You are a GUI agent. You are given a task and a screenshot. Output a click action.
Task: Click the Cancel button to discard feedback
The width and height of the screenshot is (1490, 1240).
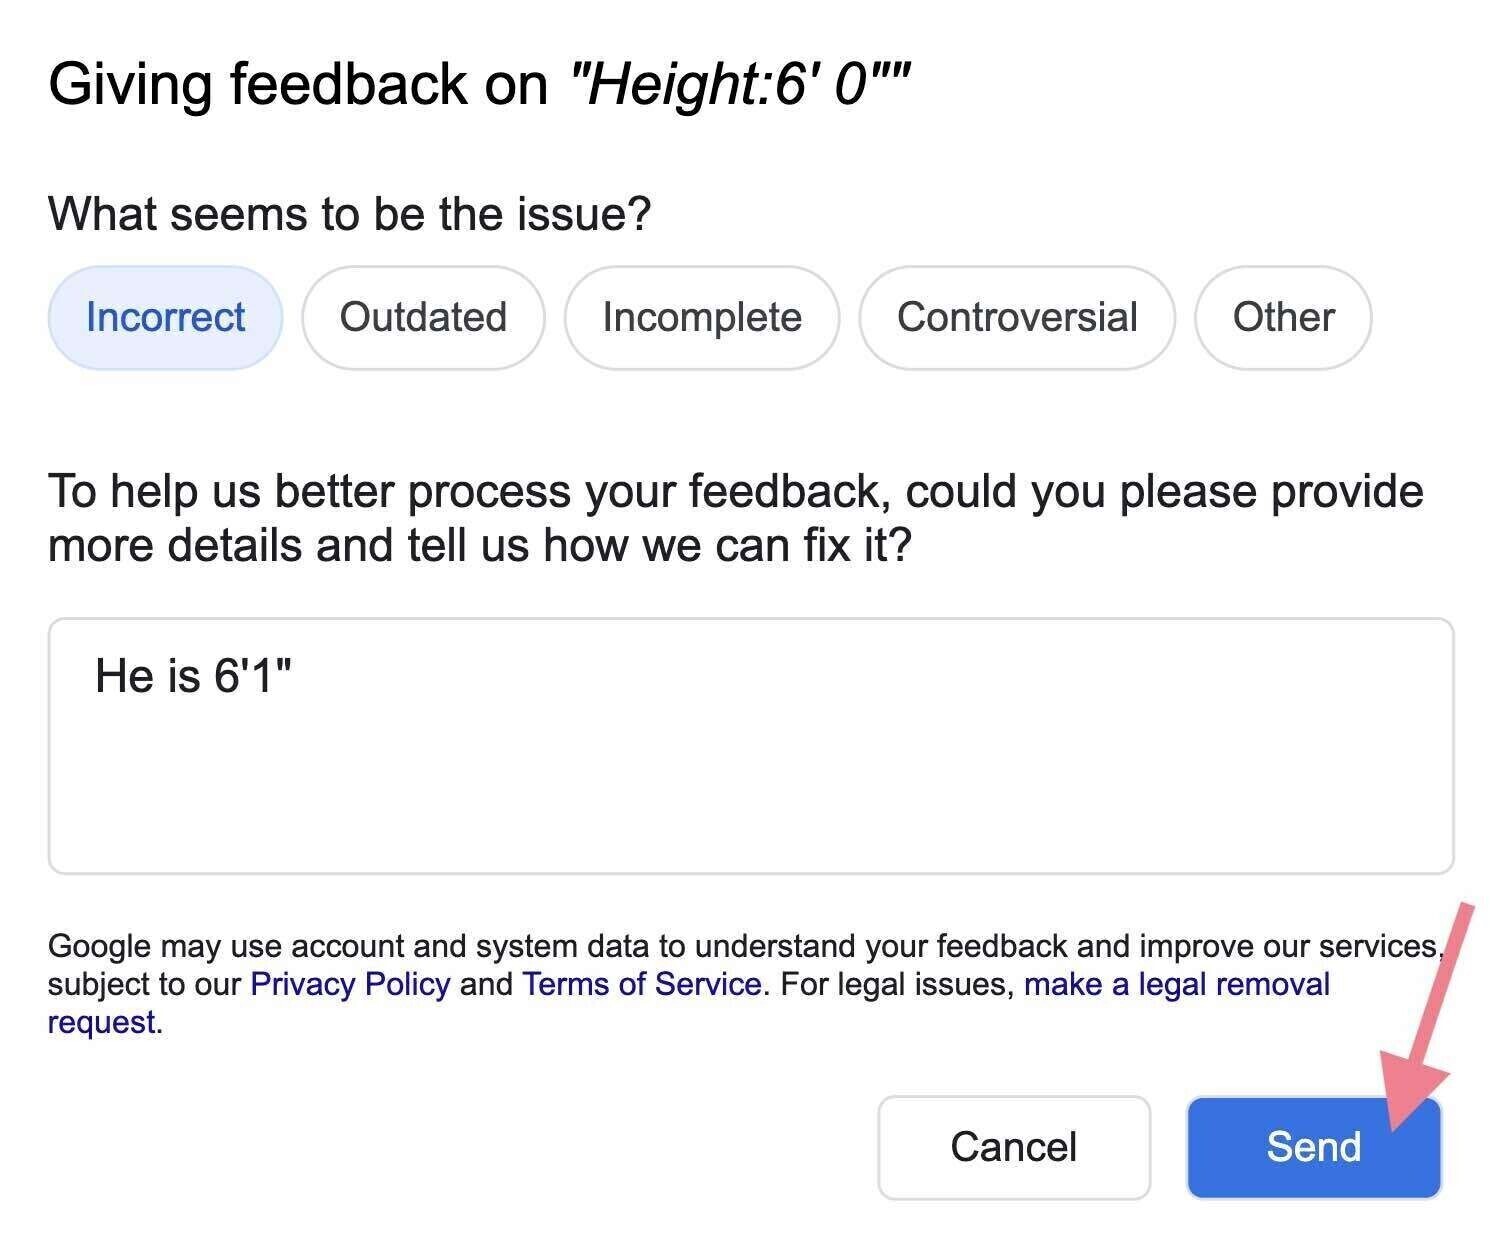point(1014,1147)
